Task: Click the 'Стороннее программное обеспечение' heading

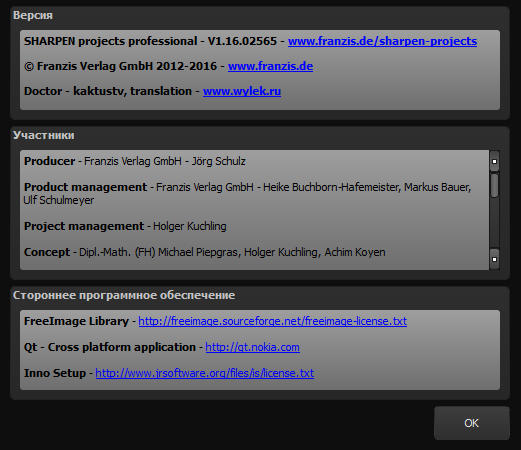Action: click(124, 295)
